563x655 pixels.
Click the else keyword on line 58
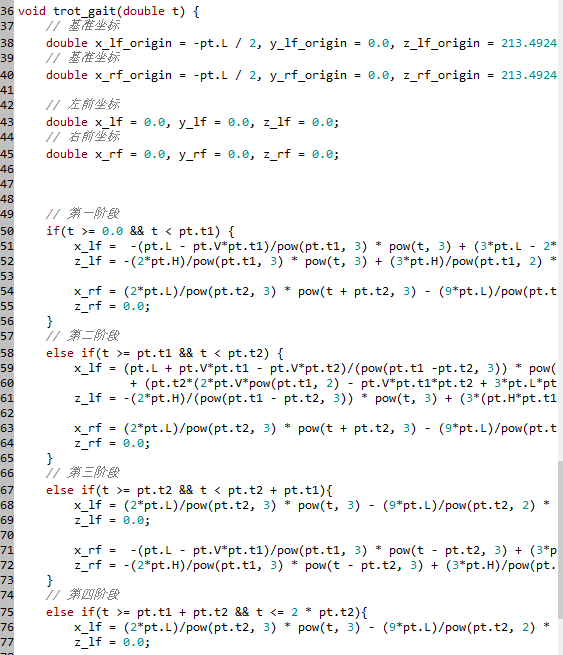point(60,353)
